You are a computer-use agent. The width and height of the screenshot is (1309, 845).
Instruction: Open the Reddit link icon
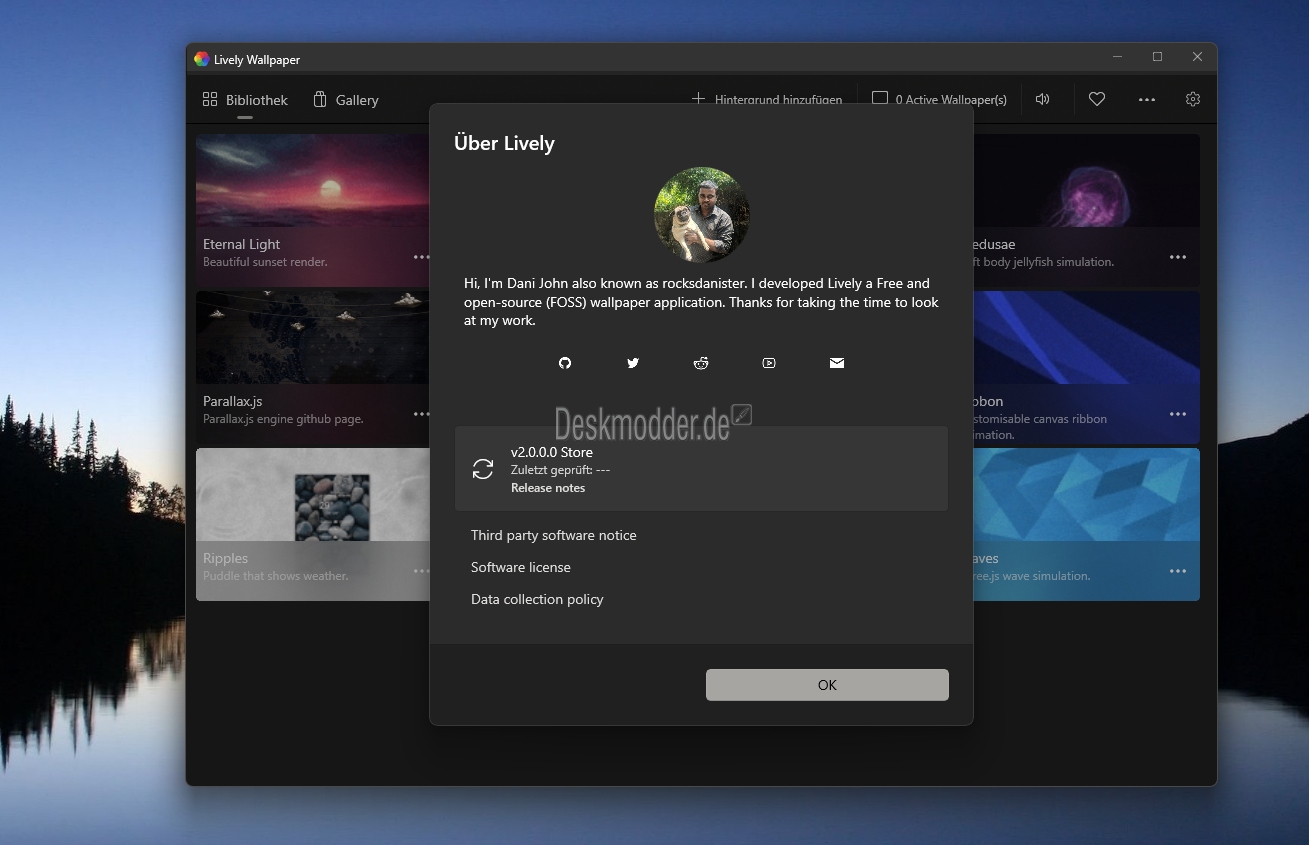pyautogui.click(x=701, y=363)
